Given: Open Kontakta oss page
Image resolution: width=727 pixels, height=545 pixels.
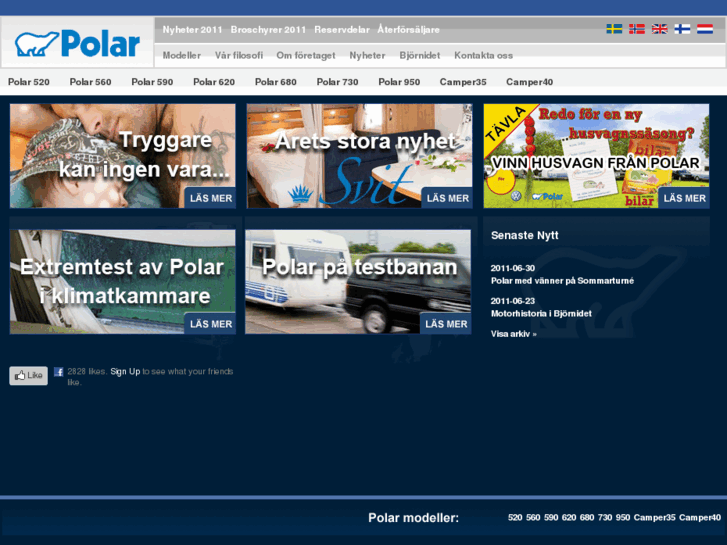Looking at the screenshot, I should [484, 56].
